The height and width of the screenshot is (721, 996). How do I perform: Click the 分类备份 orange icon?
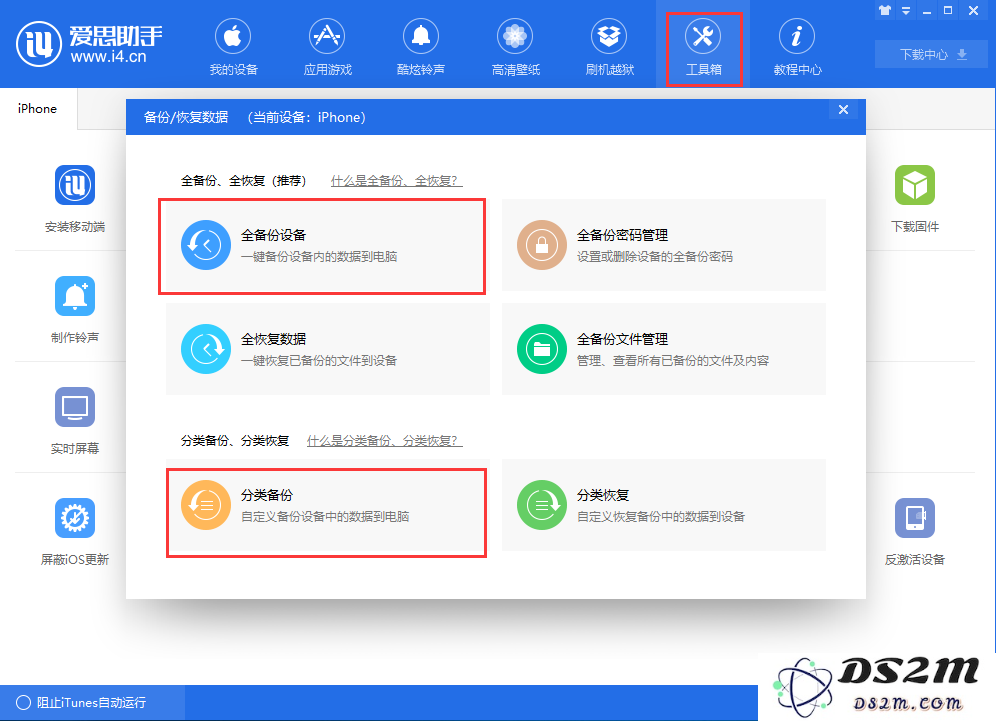click(x=206, y=505)
